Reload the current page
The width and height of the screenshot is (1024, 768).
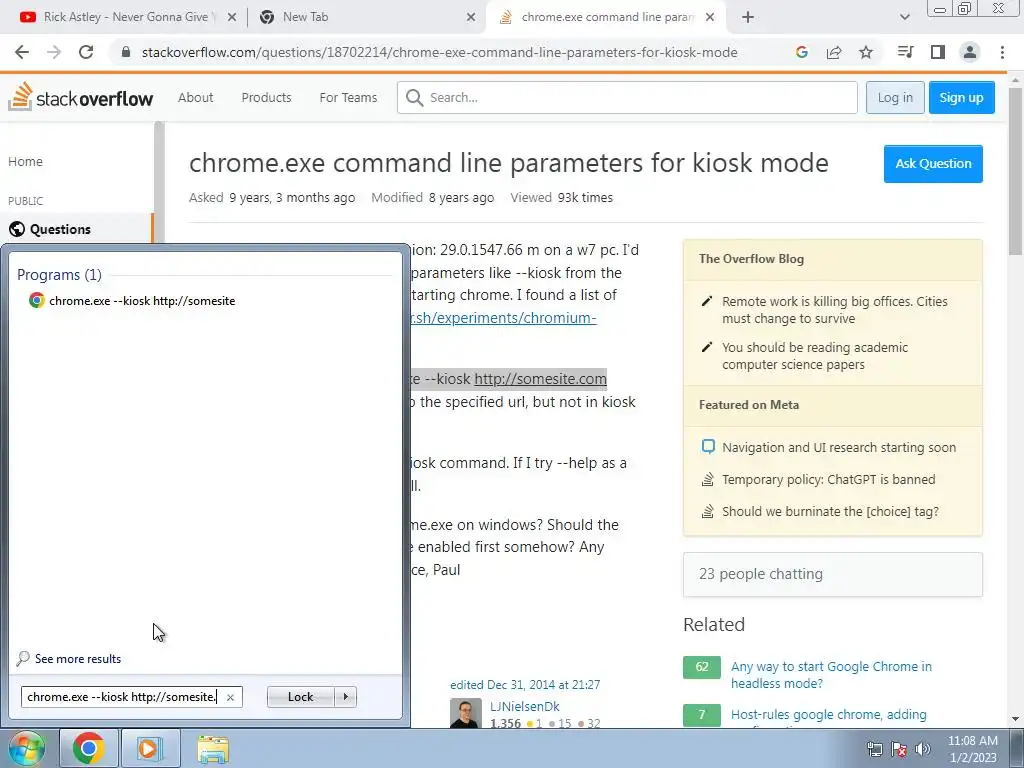tap(86, 52)
